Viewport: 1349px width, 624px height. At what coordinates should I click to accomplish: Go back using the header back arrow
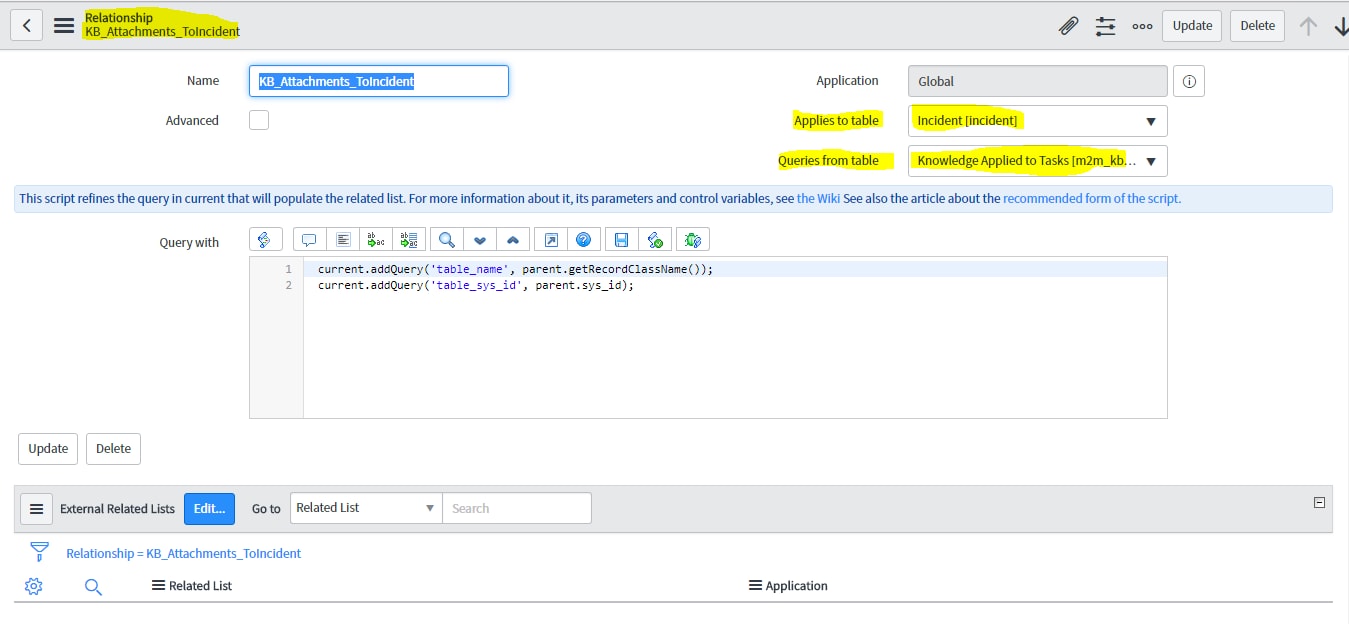click(26, 26)
